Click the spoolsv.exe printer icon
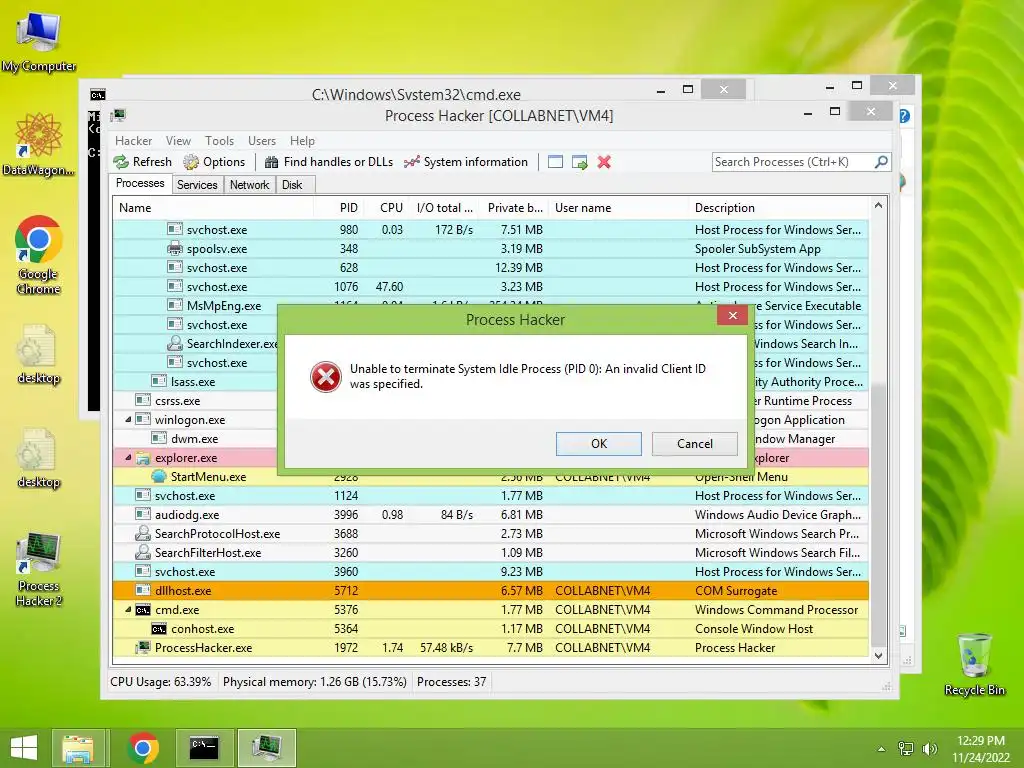Screen dimensions: 1024x768 coord(174,248)
